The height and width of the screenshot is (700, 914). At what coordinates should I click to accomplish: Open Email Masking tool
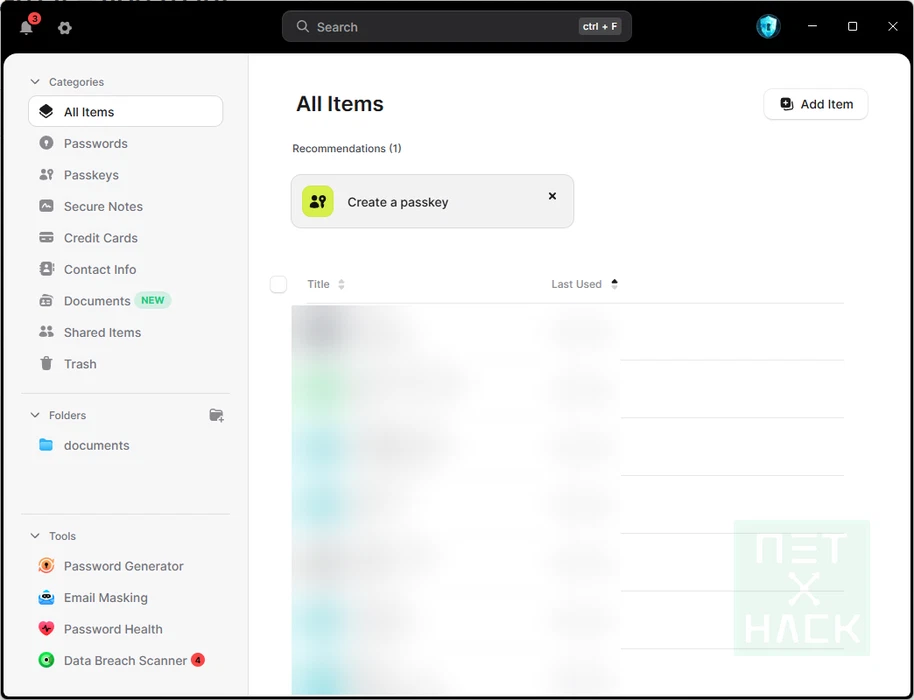[105, 598]
